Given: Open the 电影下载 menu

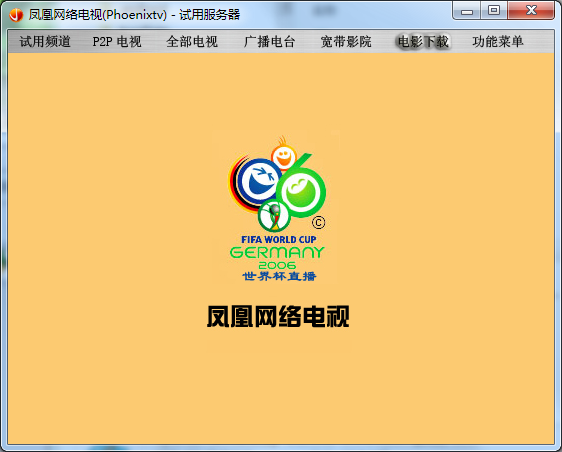Looking at the screenshot, I should 423,42.
